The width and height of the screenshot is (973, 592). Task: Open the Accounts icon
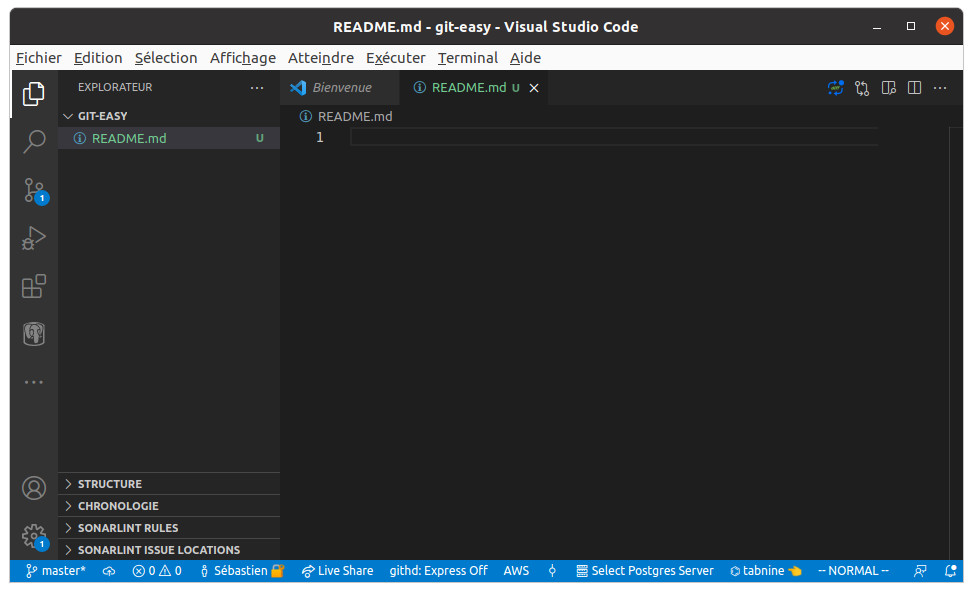pos(34,488)
